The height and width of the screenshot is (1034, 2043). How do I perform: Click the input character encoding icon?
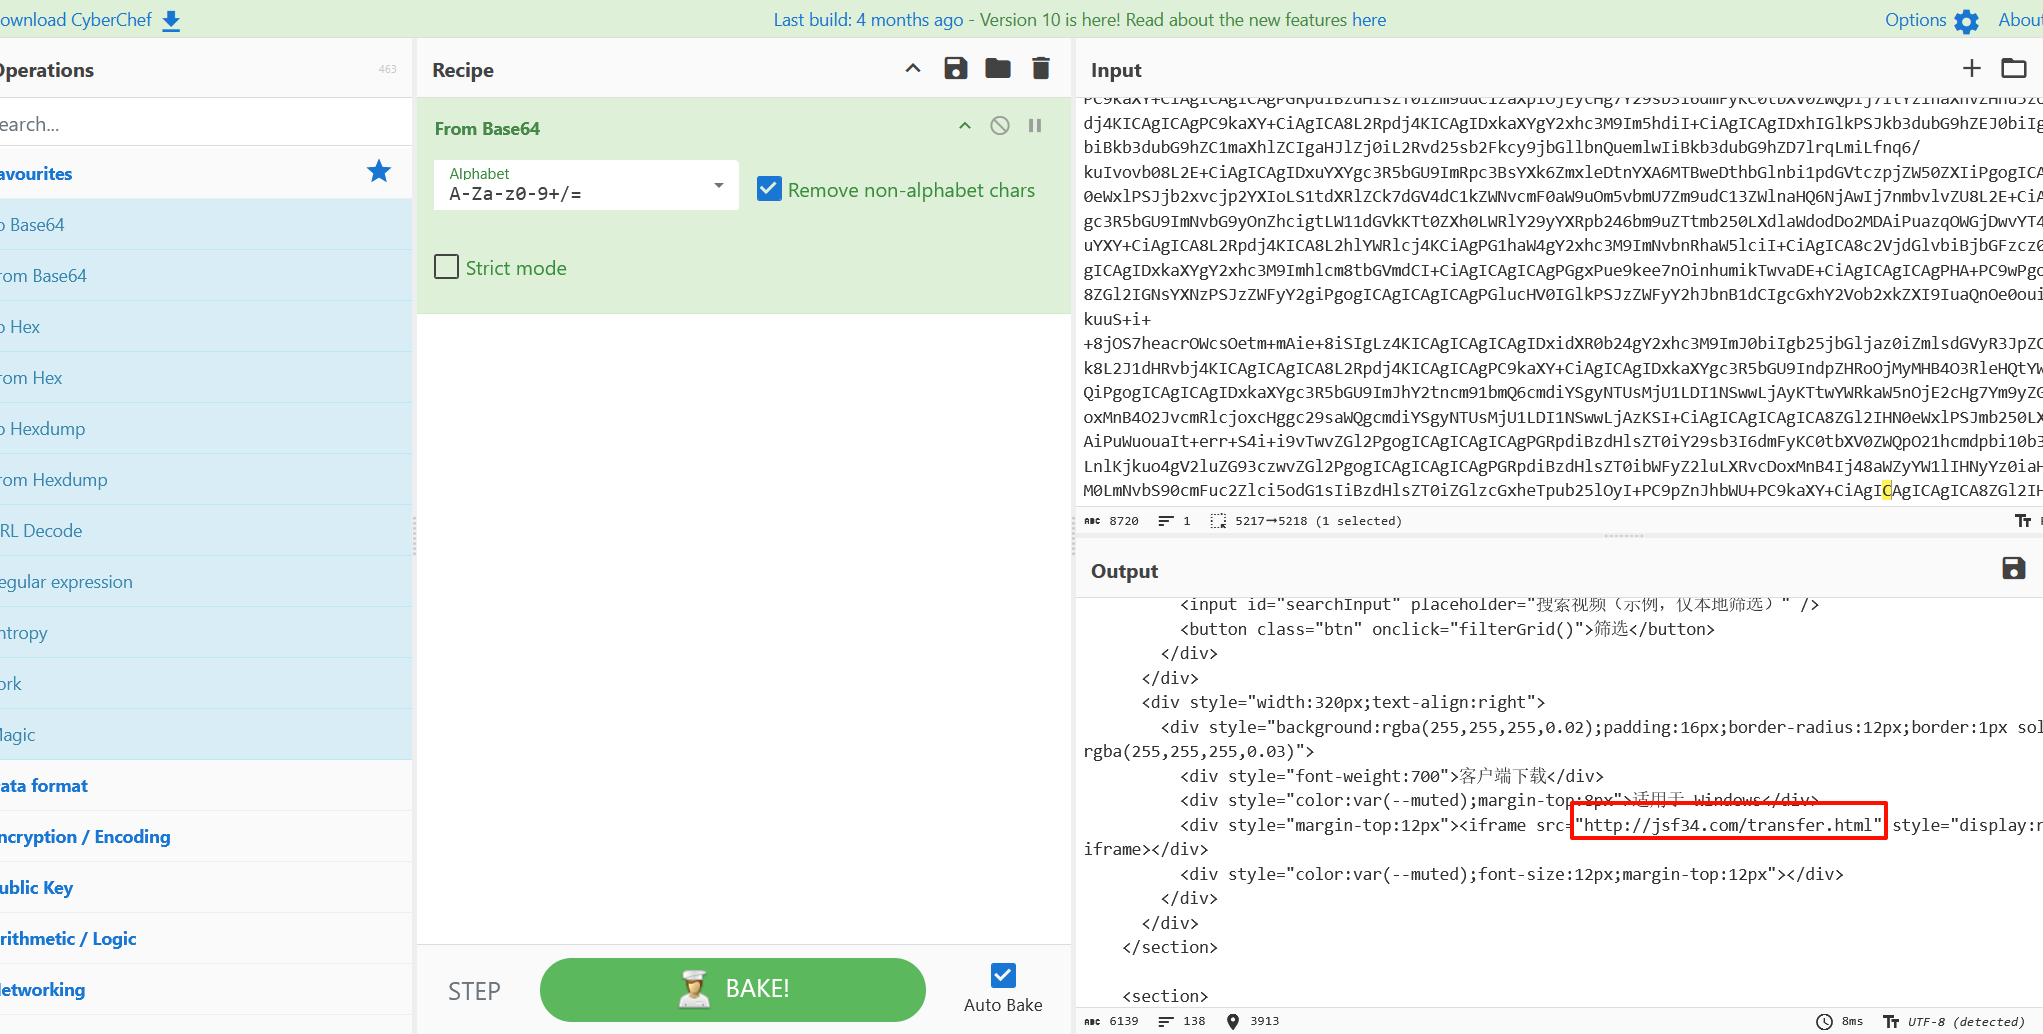coord(2023,521)
